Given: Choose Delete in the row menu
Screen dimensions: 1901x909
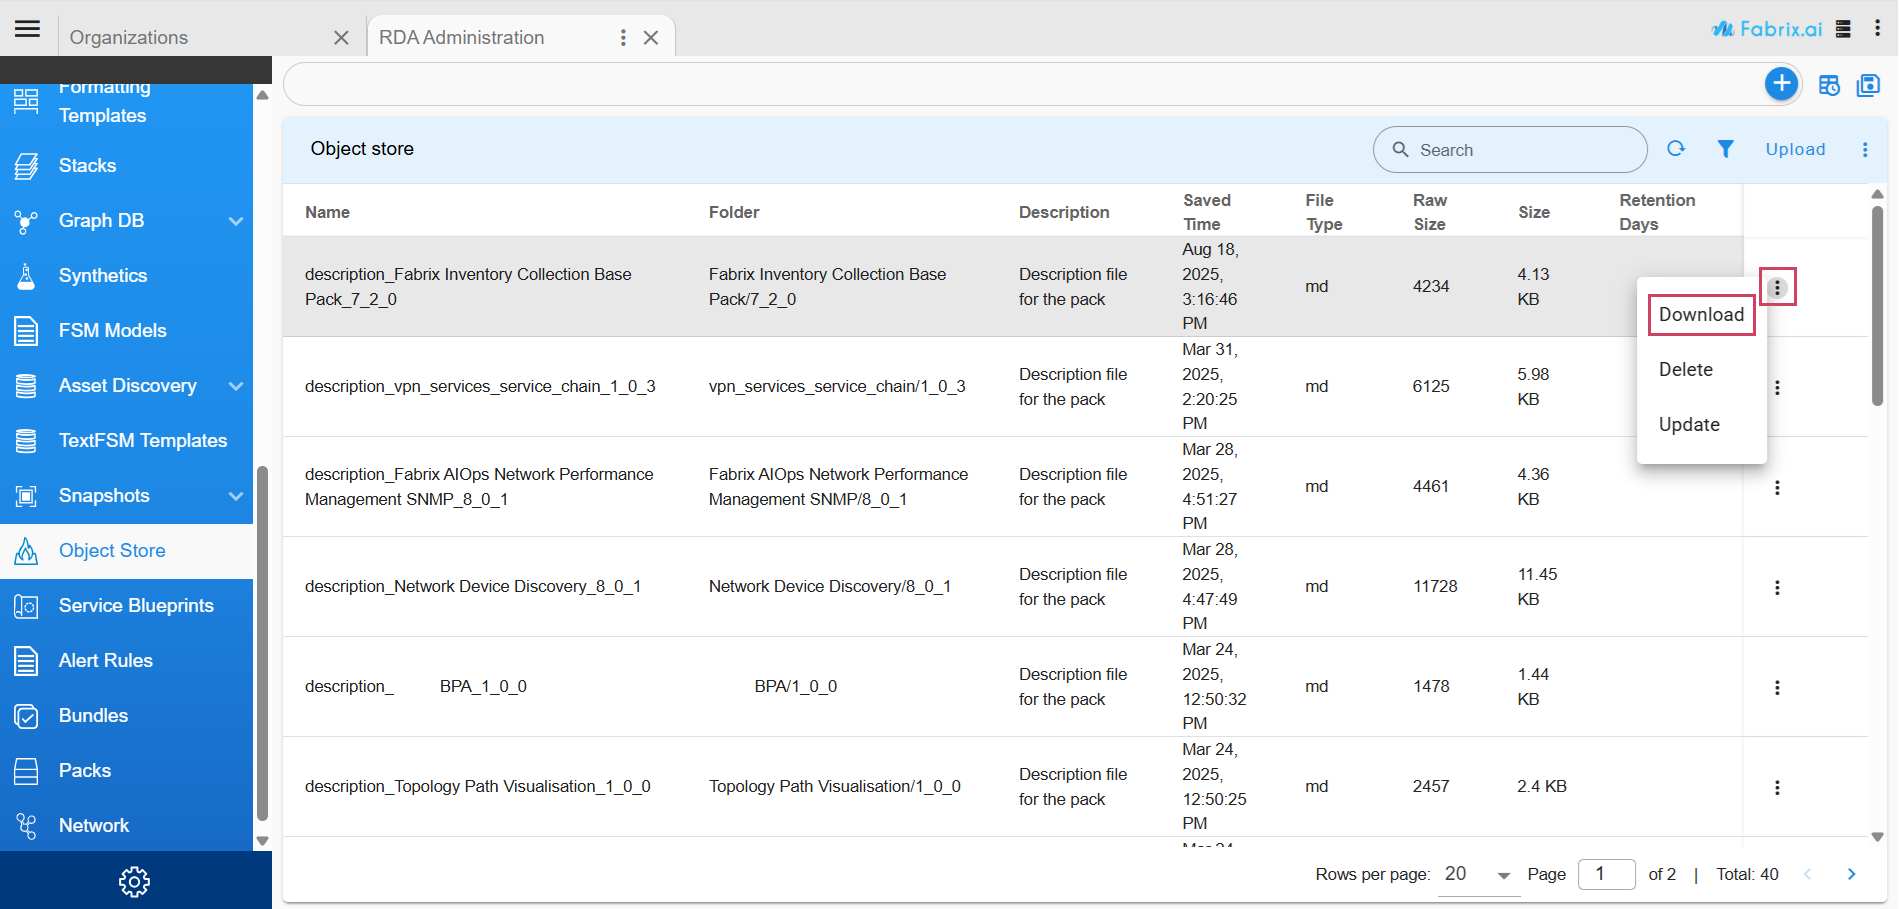Looking at the screenshot, I should 1686,370.
